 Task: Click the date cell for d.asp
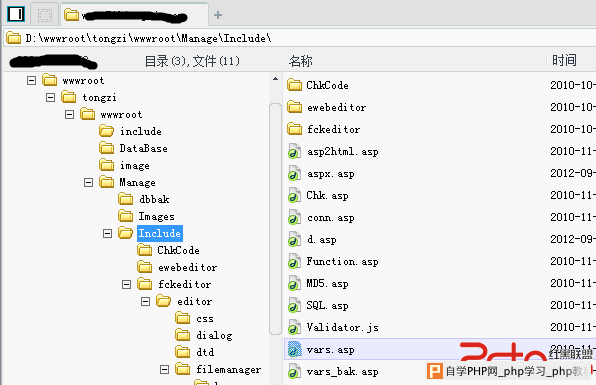click(x=572, y=239)
